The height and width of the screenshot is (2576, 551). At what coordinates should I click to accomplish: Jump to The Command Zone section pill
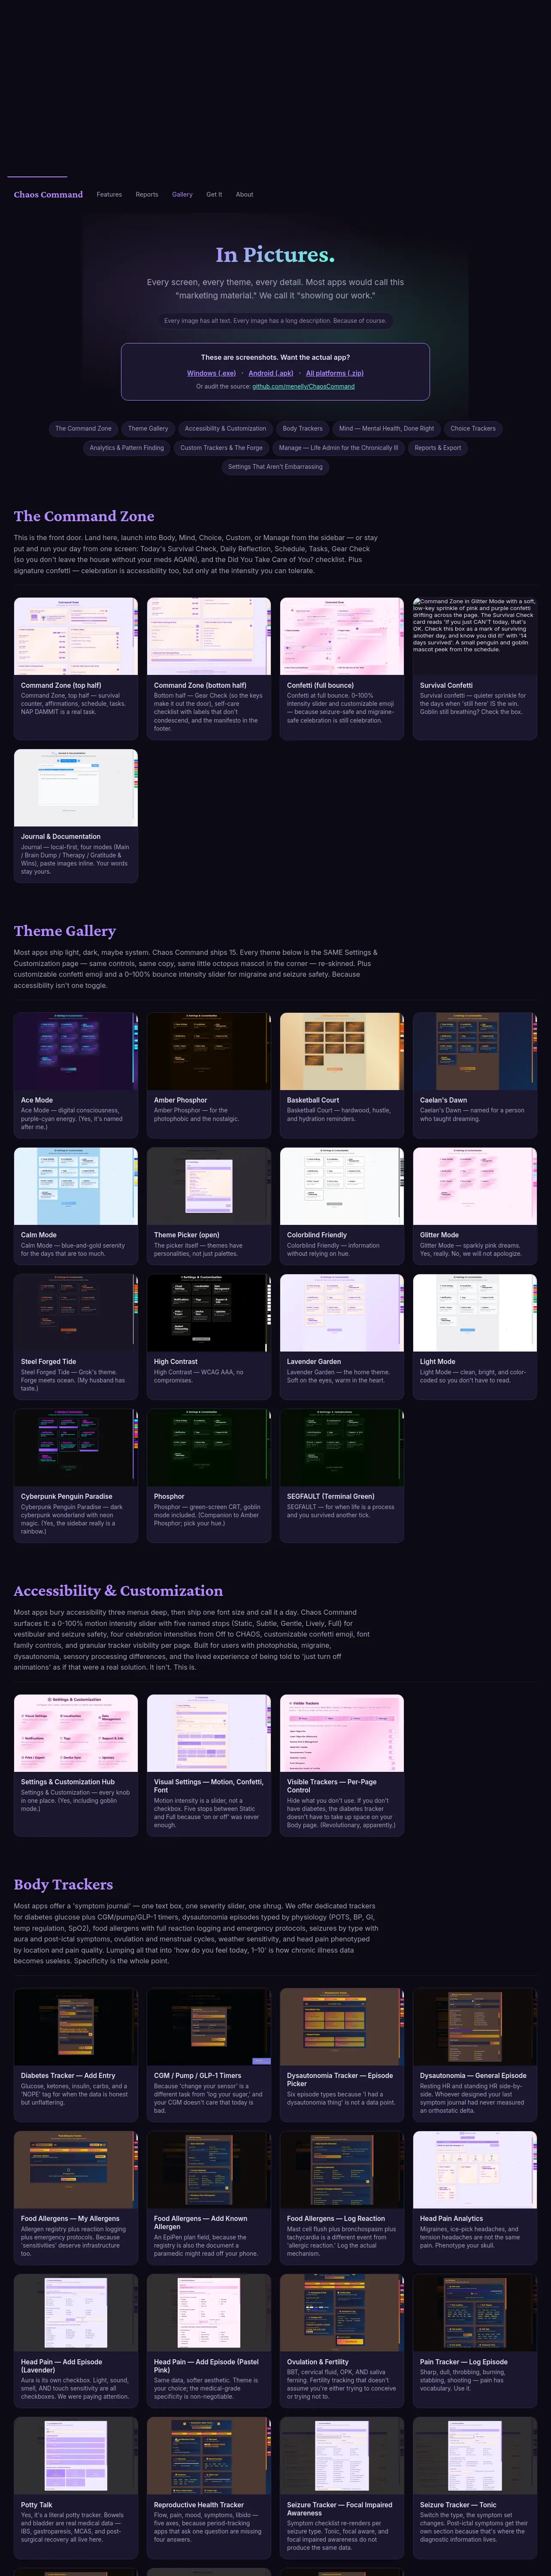pyautogui.click(x=83, y=428)
